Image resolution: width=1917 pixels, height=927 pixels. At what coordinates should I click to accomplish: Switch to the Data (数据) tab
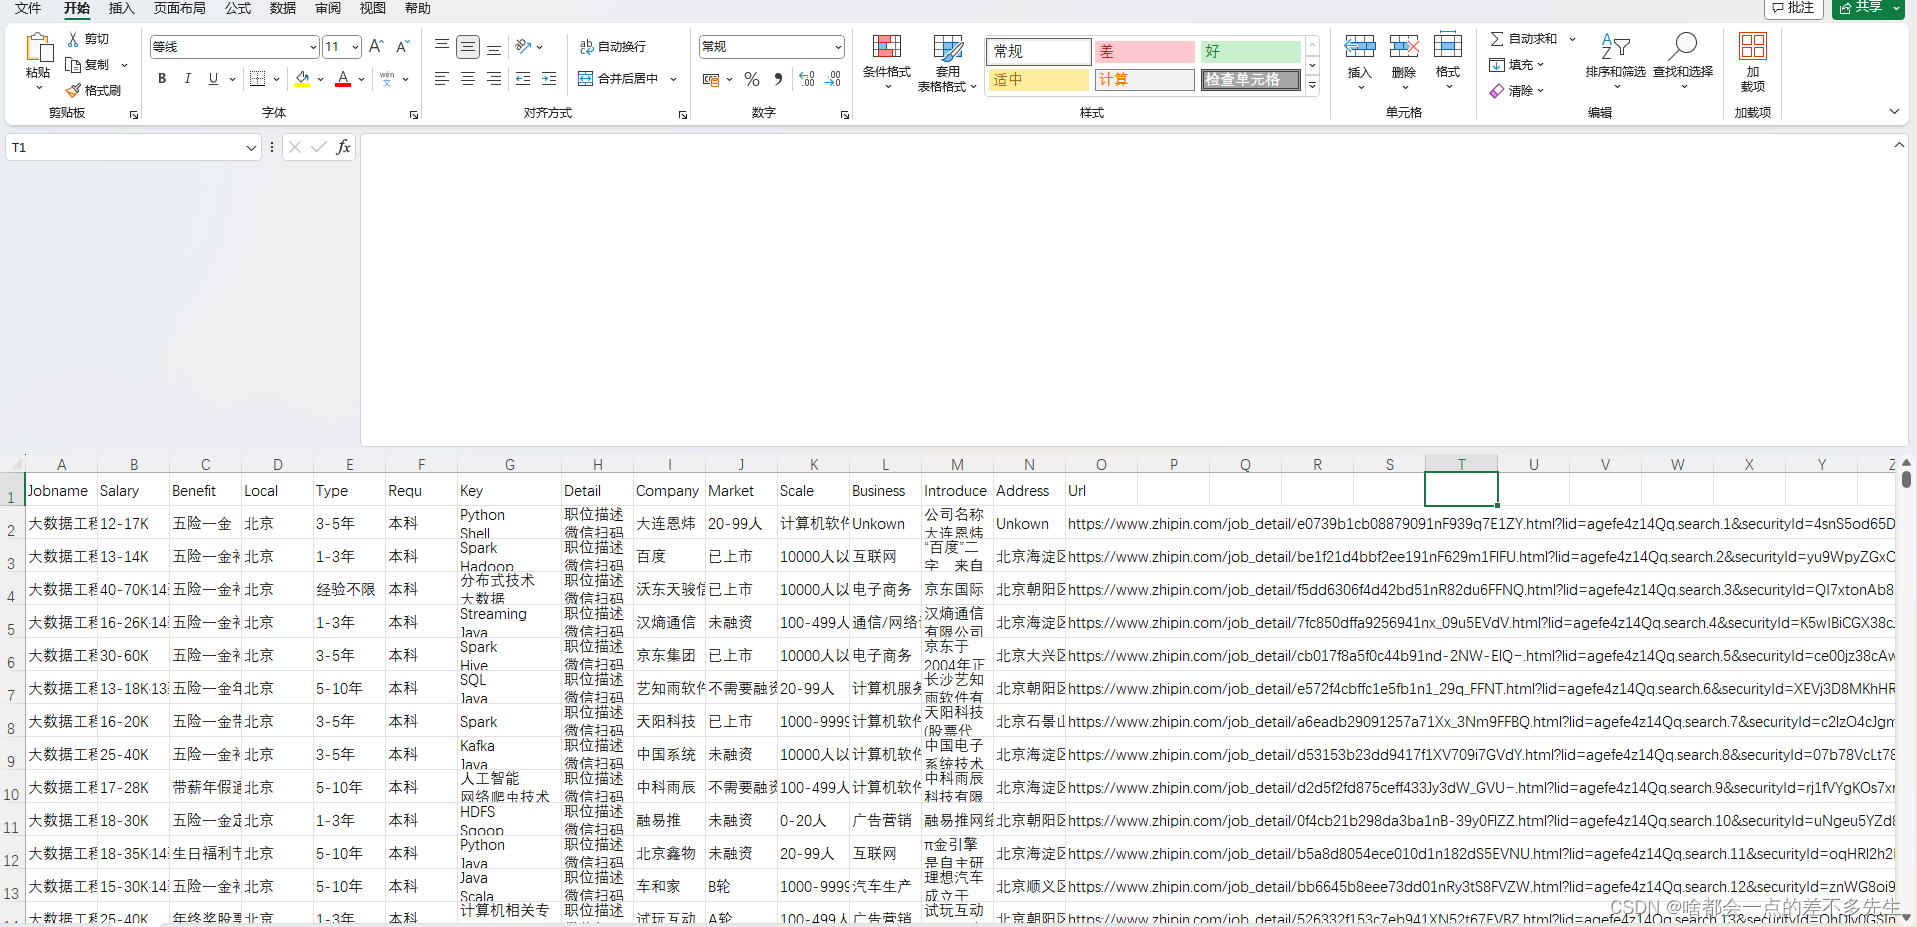pyautogui.click(x=283, y=8)
